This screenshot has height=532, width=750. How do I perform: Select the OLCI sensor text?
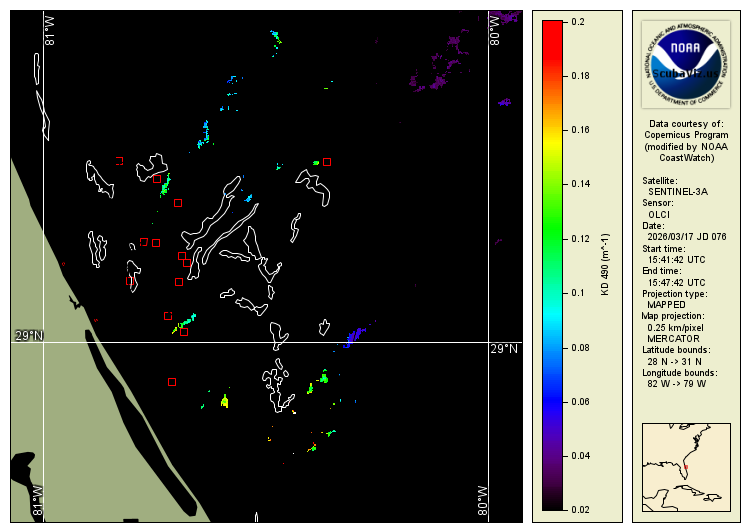click(x=659, y=214)
